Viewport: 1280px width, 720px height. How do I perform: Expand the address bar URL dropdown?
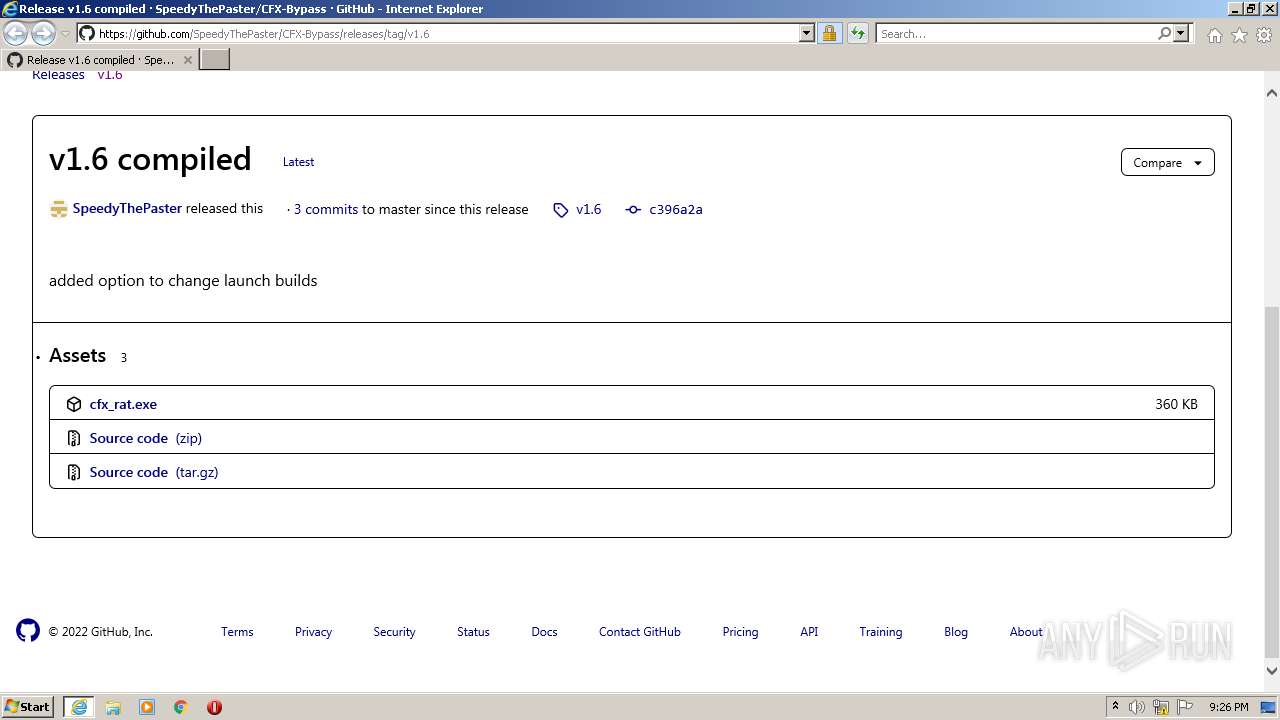807,33
